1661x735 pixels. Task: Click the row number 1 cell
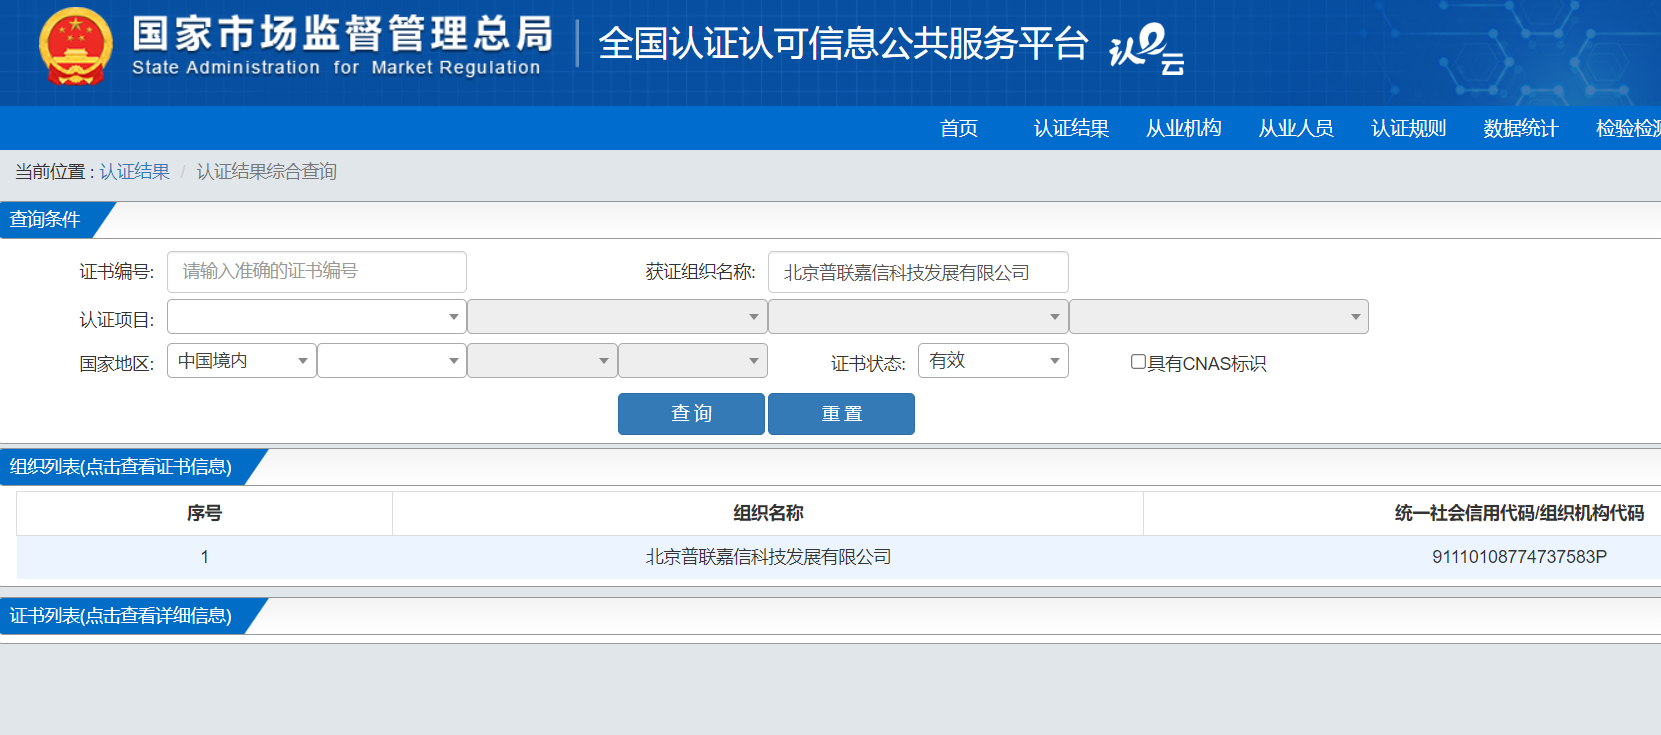click(204, 557)
